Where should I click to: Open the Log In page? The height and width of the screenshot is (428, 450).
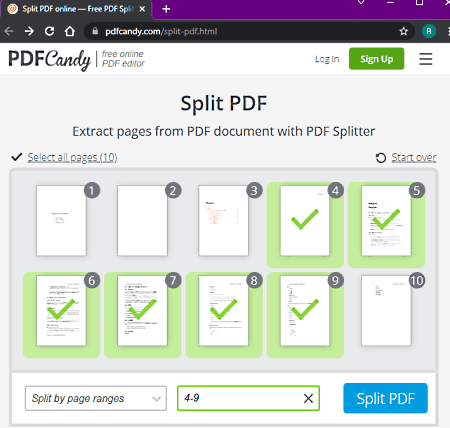327,59
